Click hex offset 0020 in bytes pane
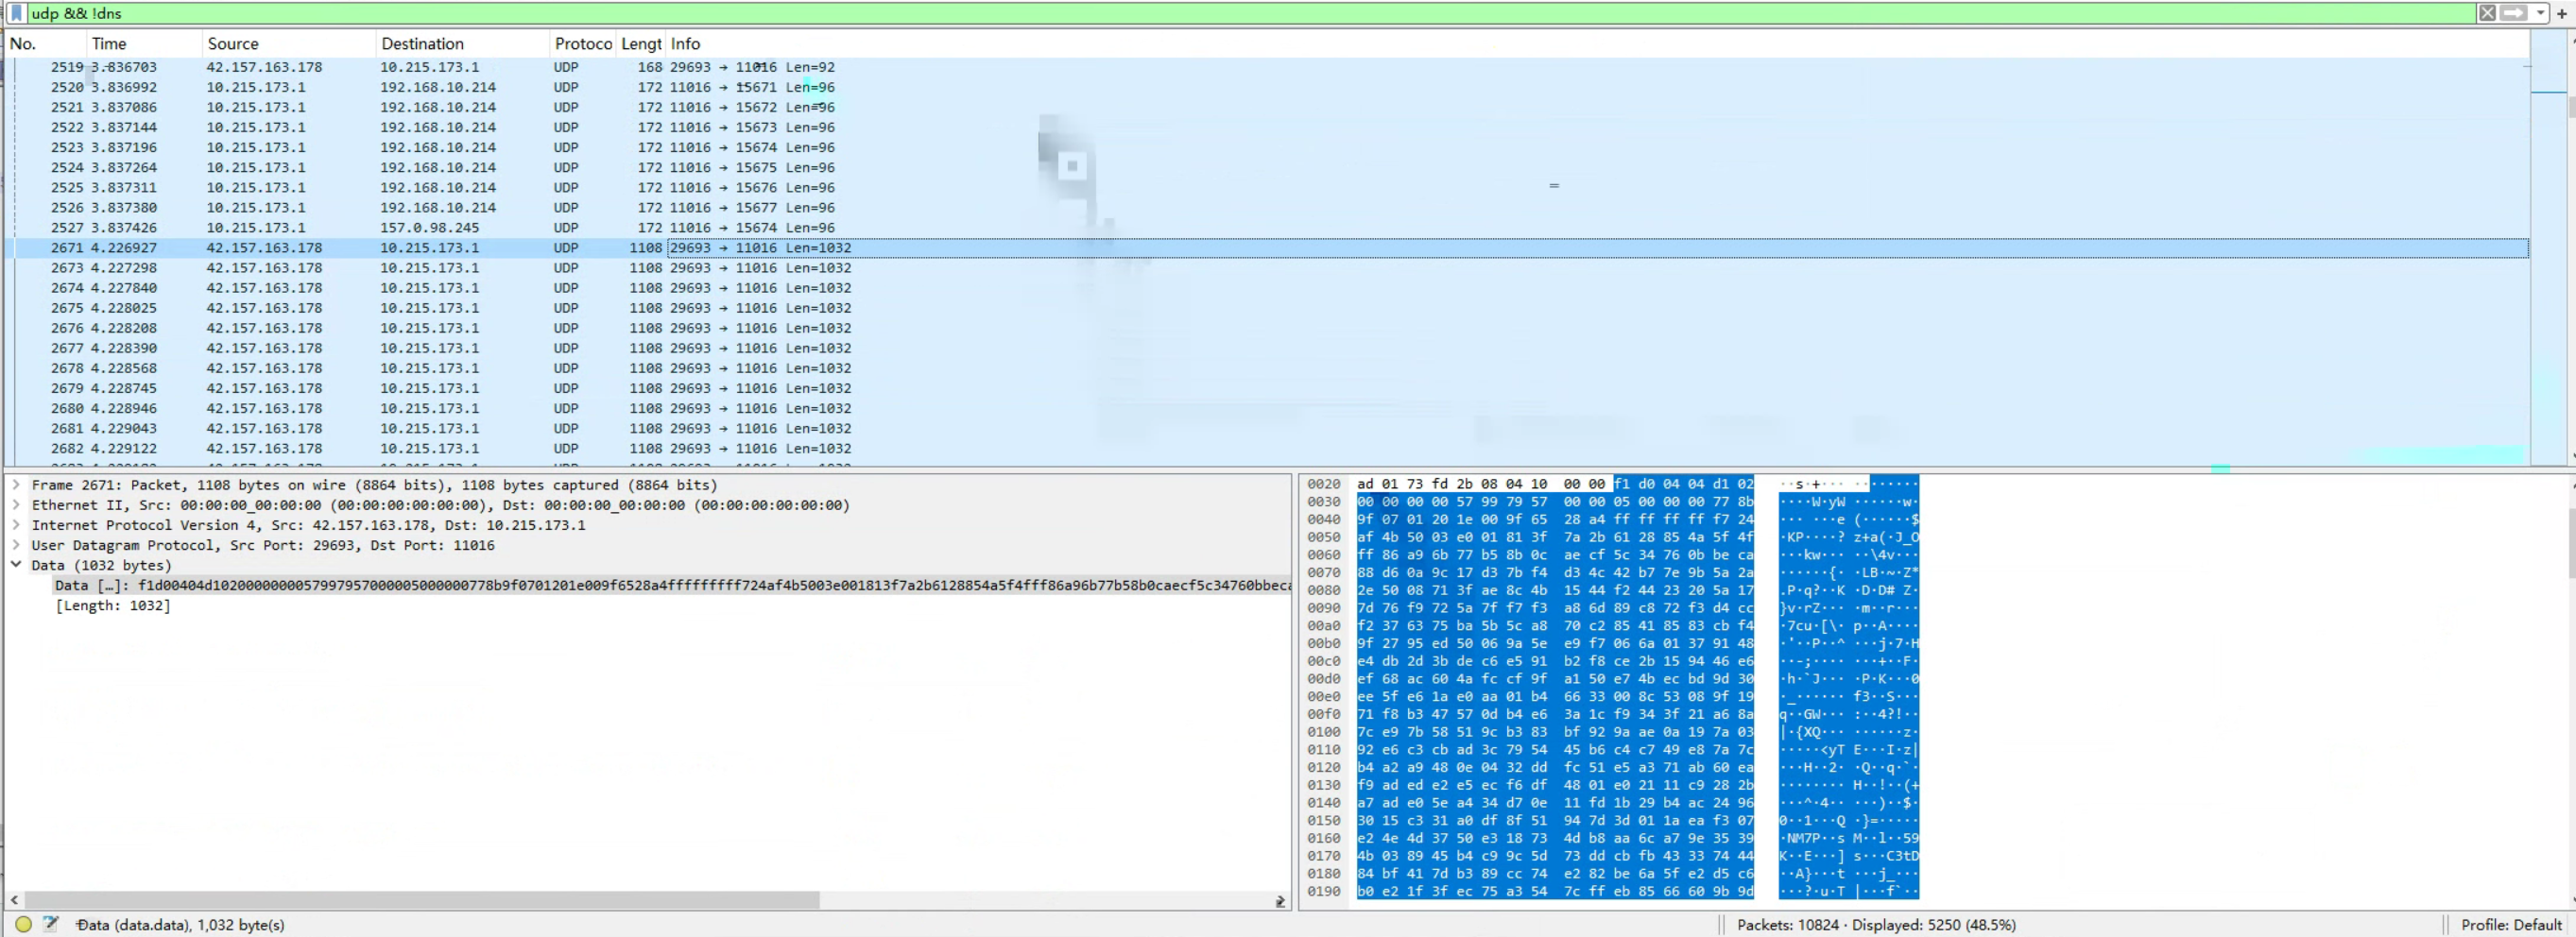This screenshot has height=937, width=2576. coord(1323,484)
